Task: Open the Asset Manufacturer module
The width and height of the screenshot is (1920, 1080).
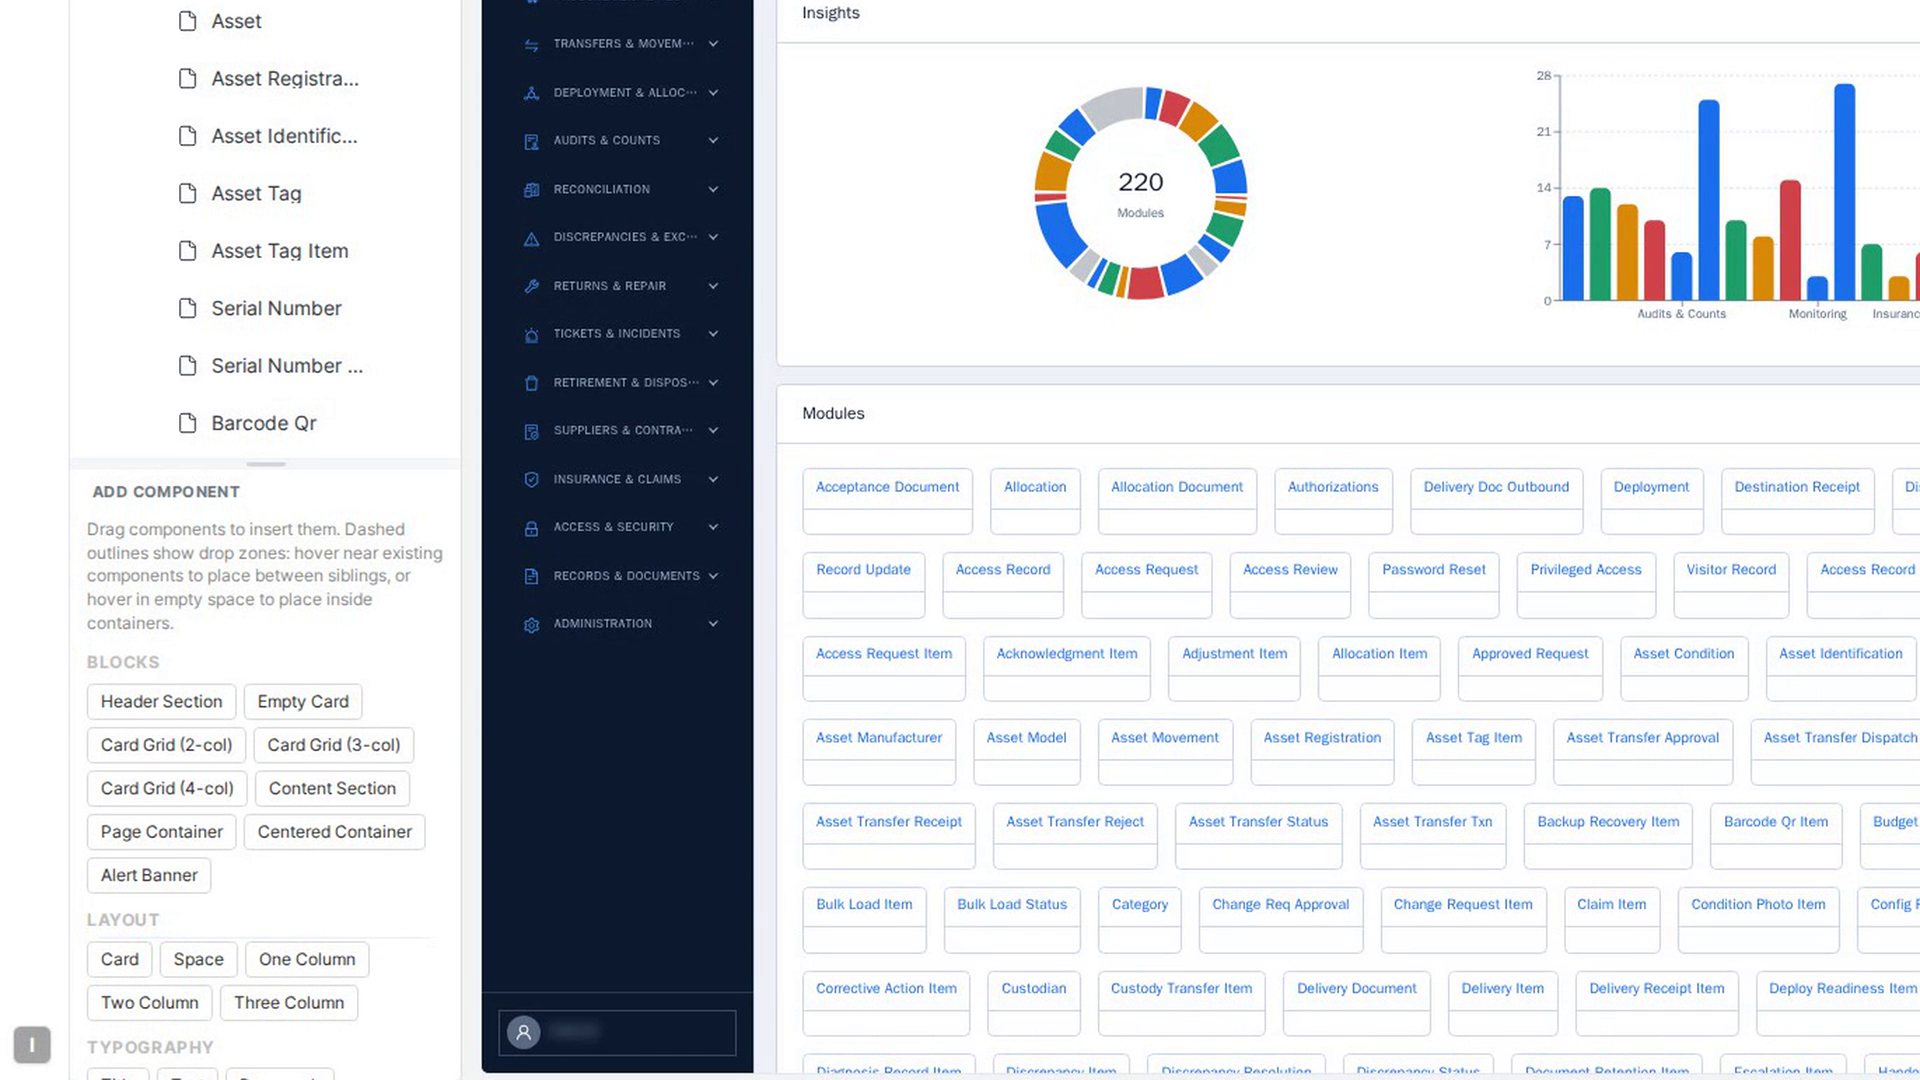Action: 878,752
